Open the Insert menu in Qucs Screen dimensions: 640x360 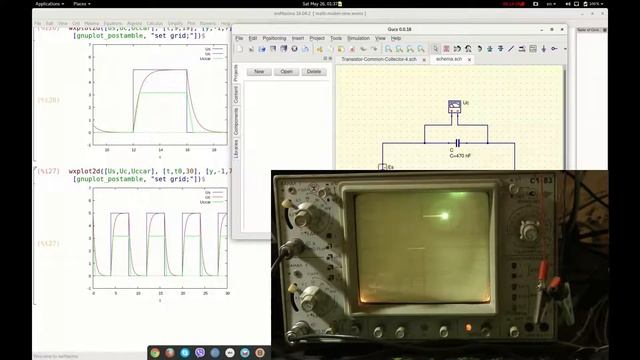point(298,38)
